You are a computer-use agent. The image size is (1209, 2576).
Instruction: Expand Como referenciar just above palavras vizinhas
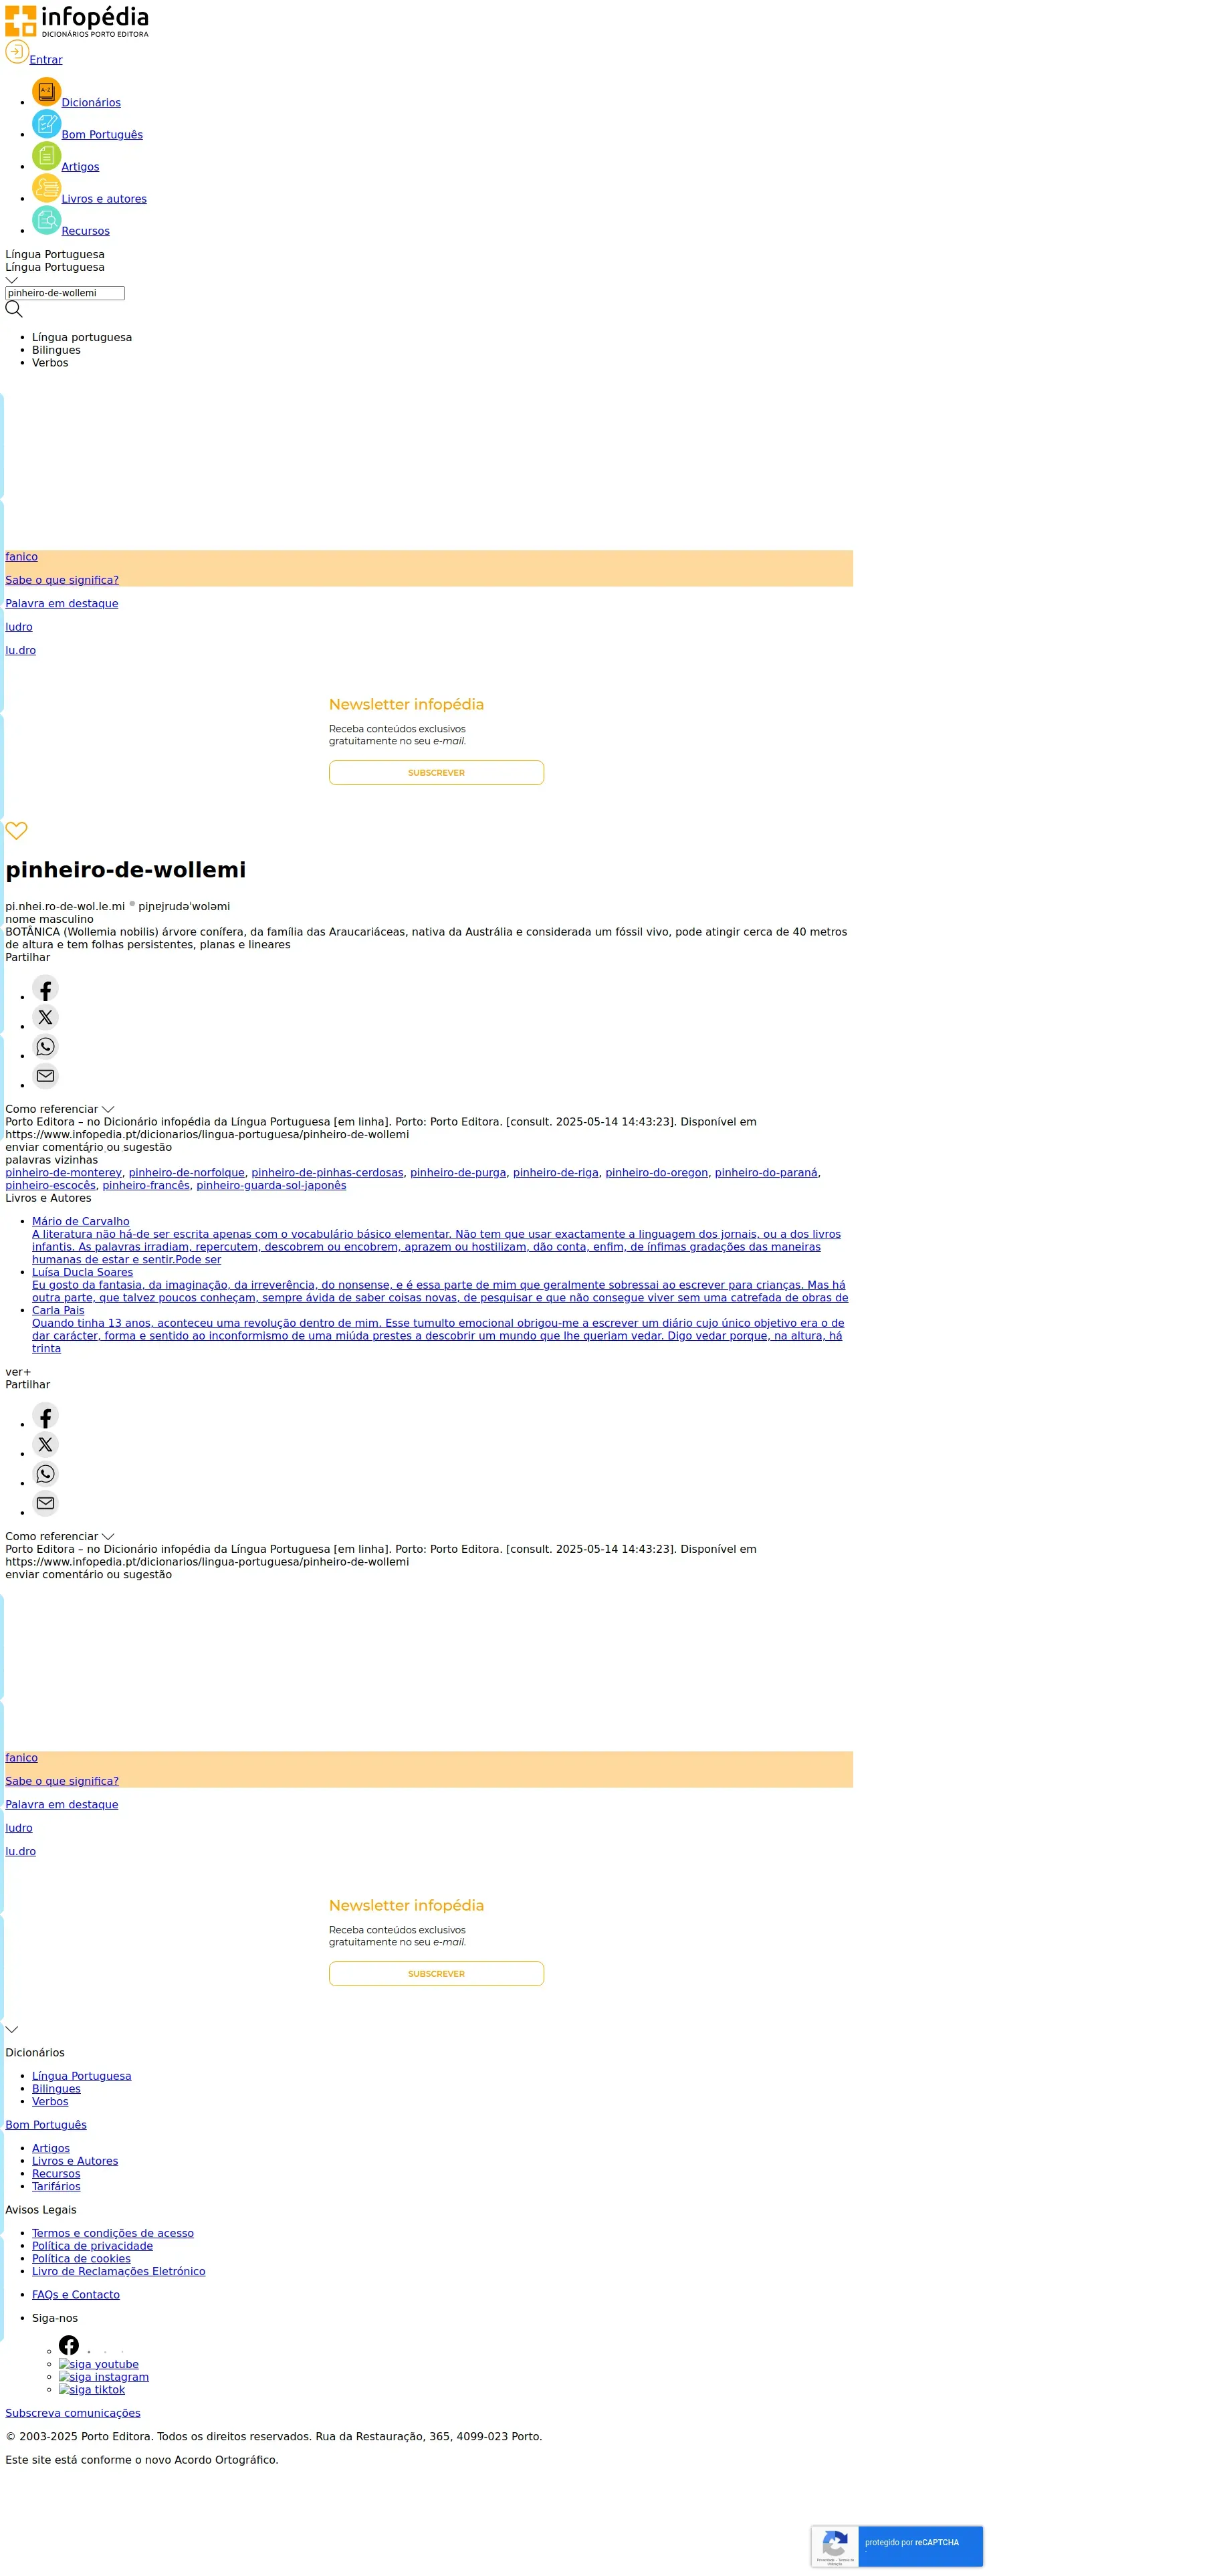108,1109
